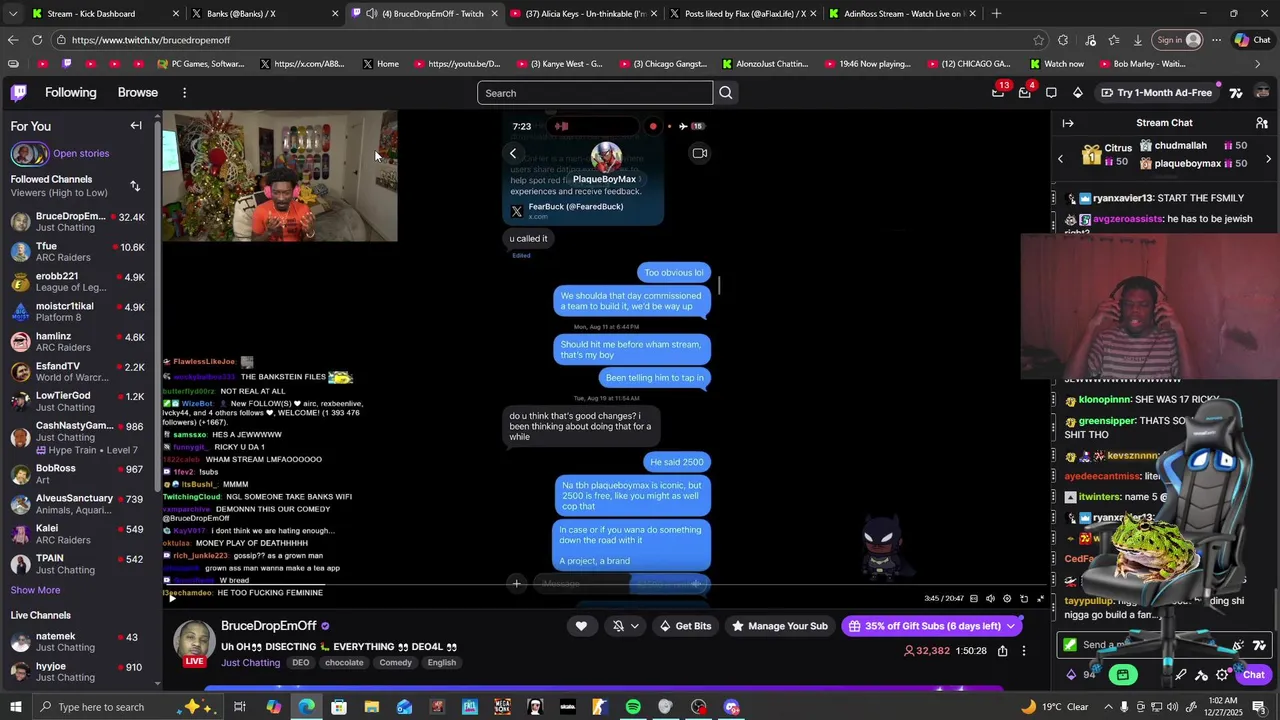Click the video progress seek bar

pos(605,587)
